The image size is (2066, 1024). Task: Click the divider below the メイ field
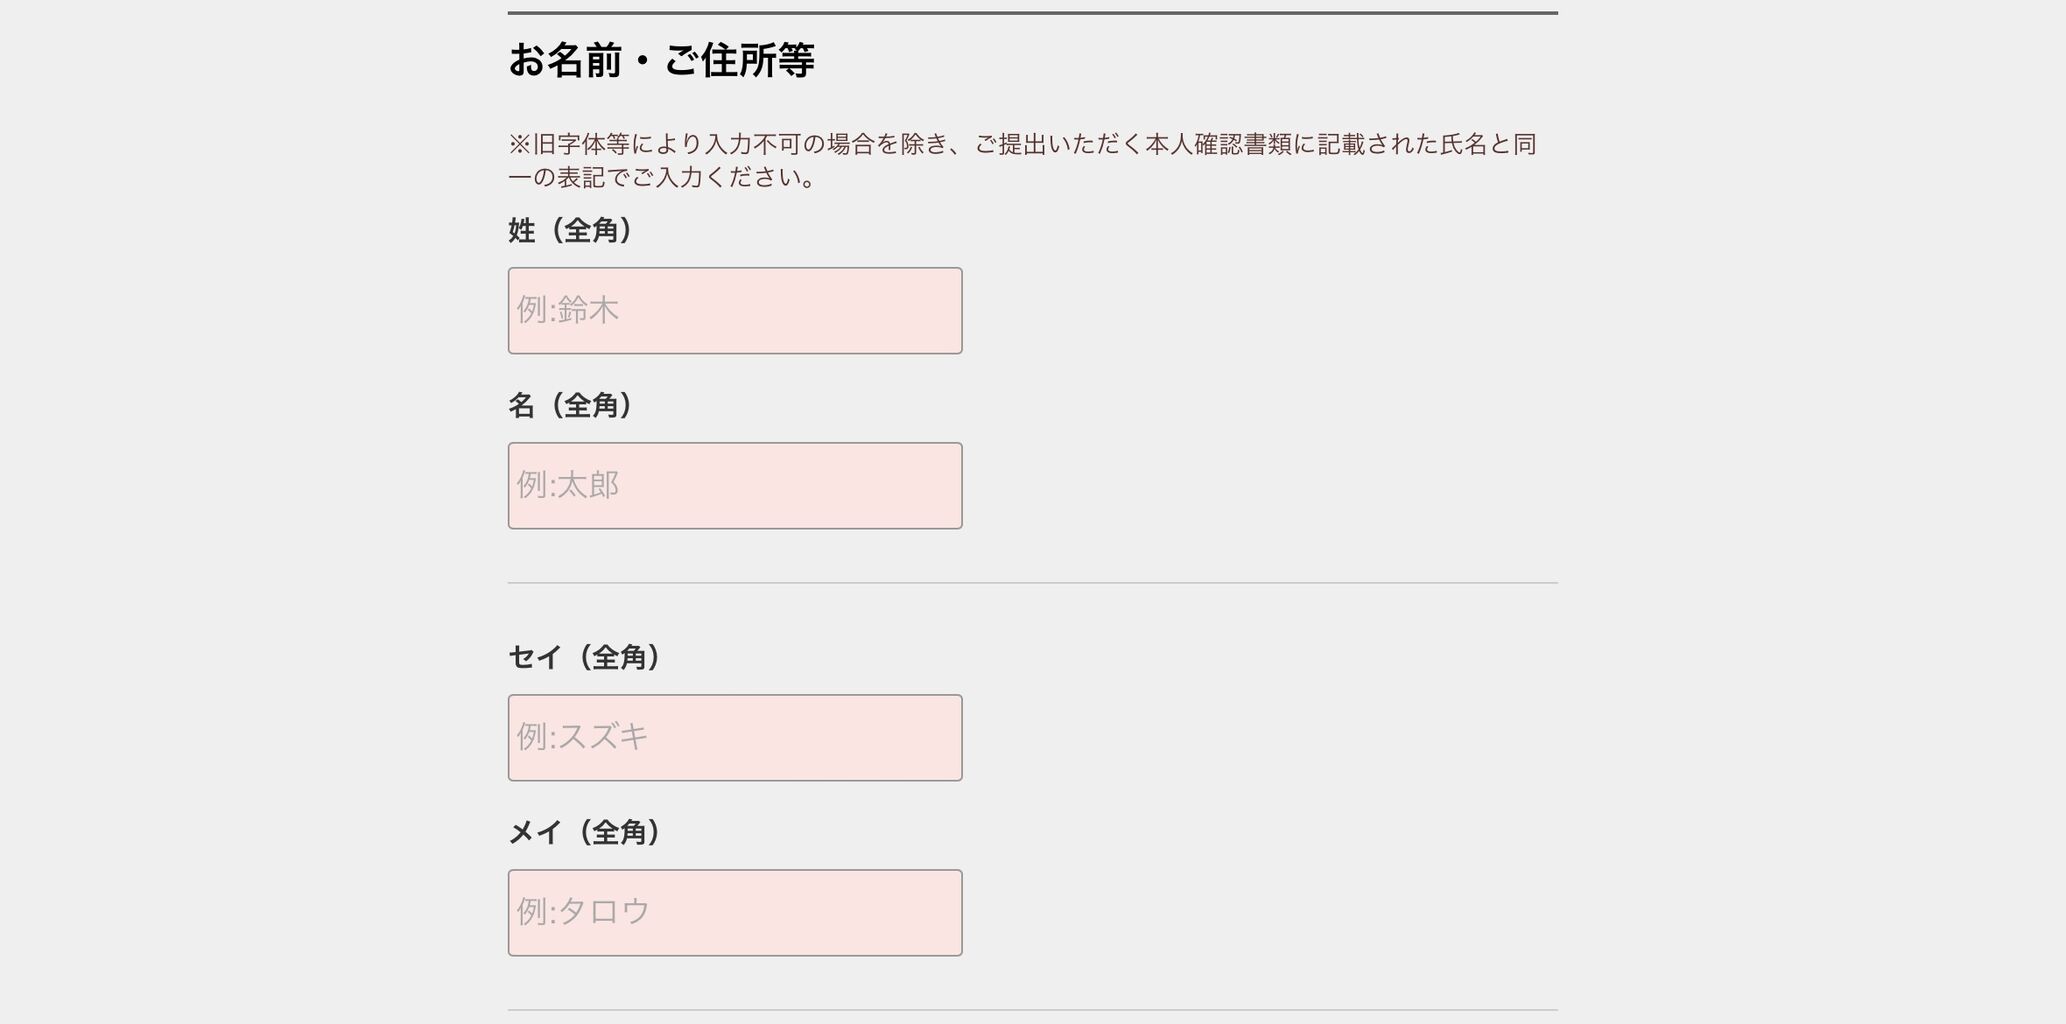pos(1032,1010)
